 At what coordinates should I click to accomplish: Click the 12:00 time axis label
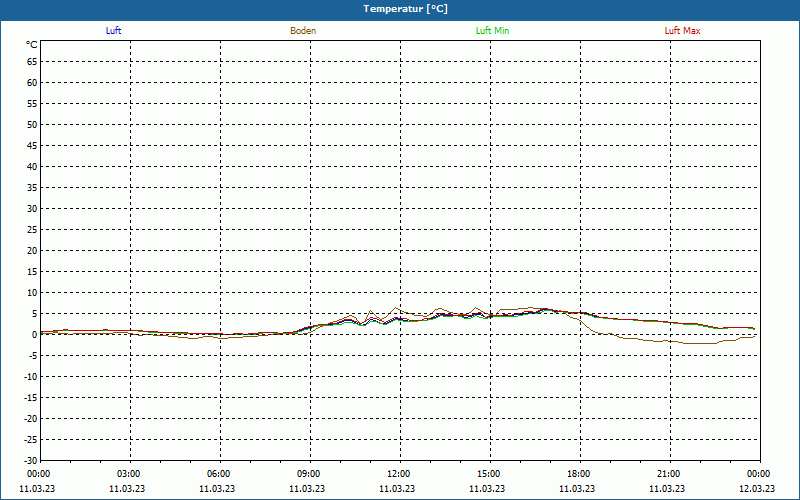click(x=398, y=474)
